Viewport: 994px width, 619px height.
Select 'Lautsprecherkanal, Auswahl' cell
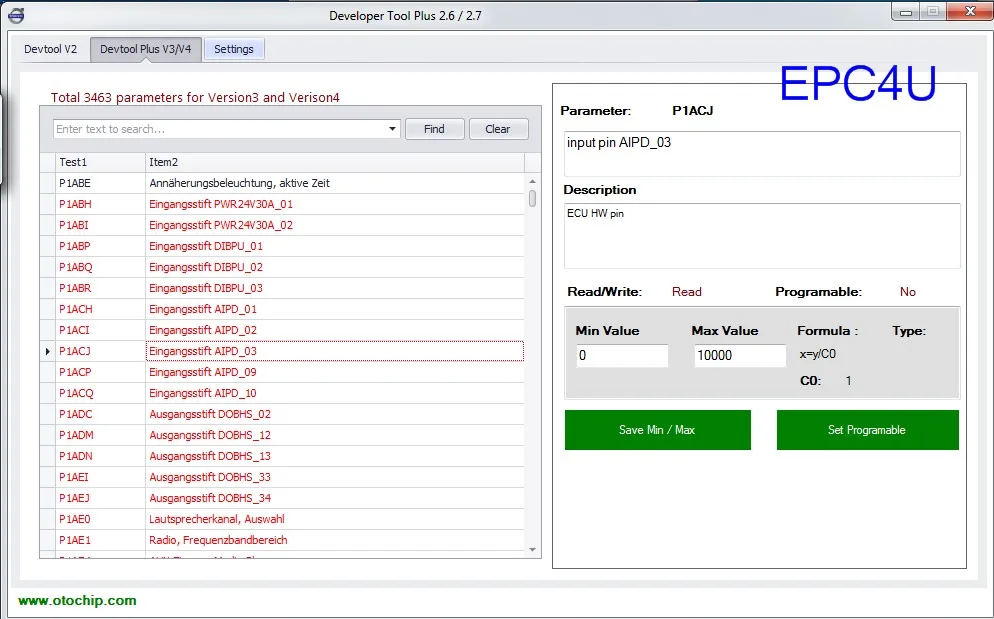[335, 518]
